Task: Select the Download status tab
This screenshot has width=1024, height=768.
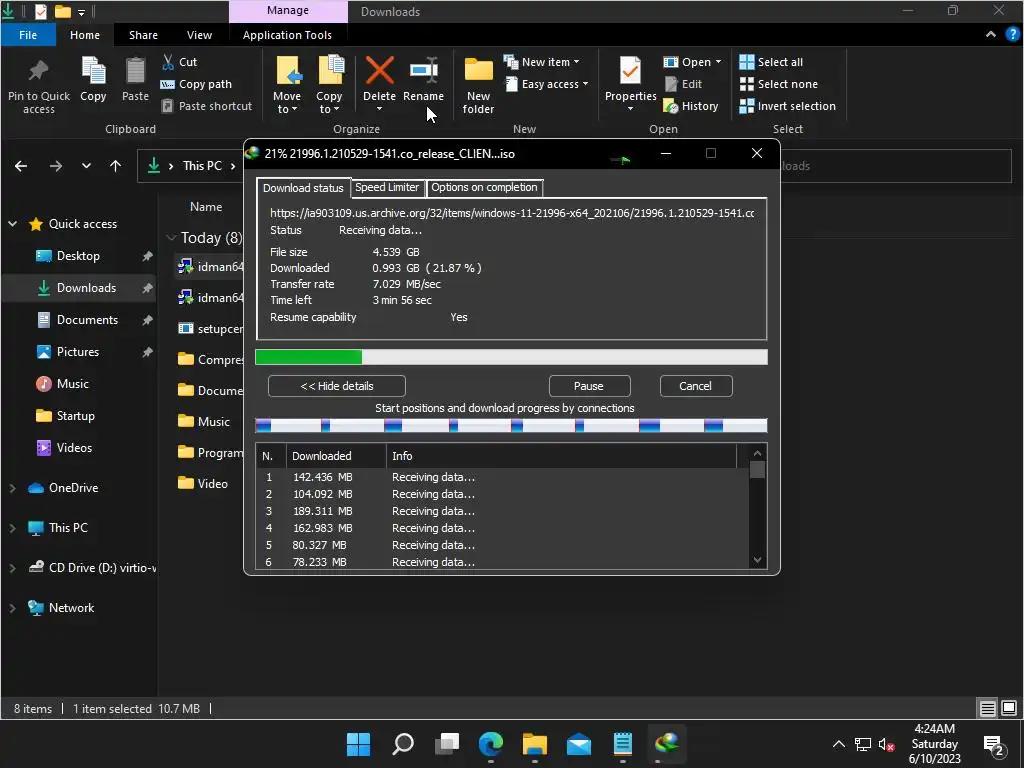Action: pyautogui.click(x=303, y=188)
